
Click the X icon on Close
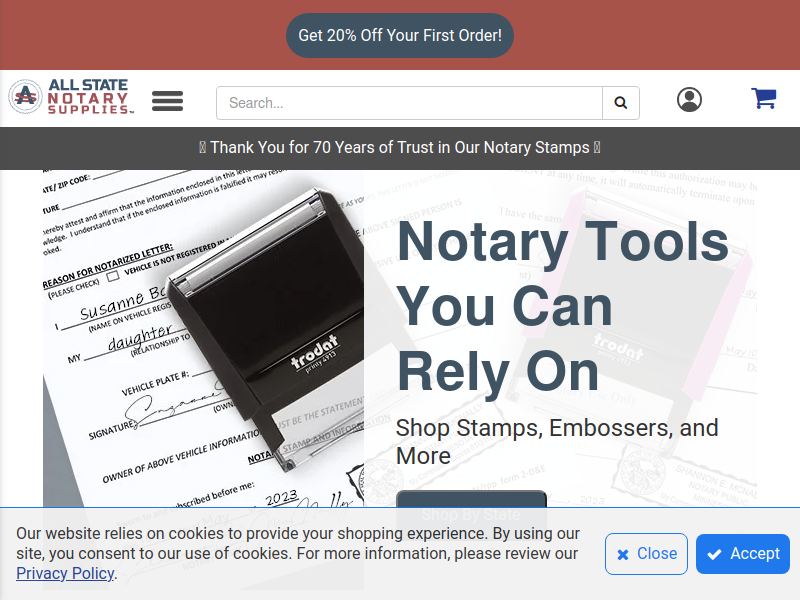622,555
